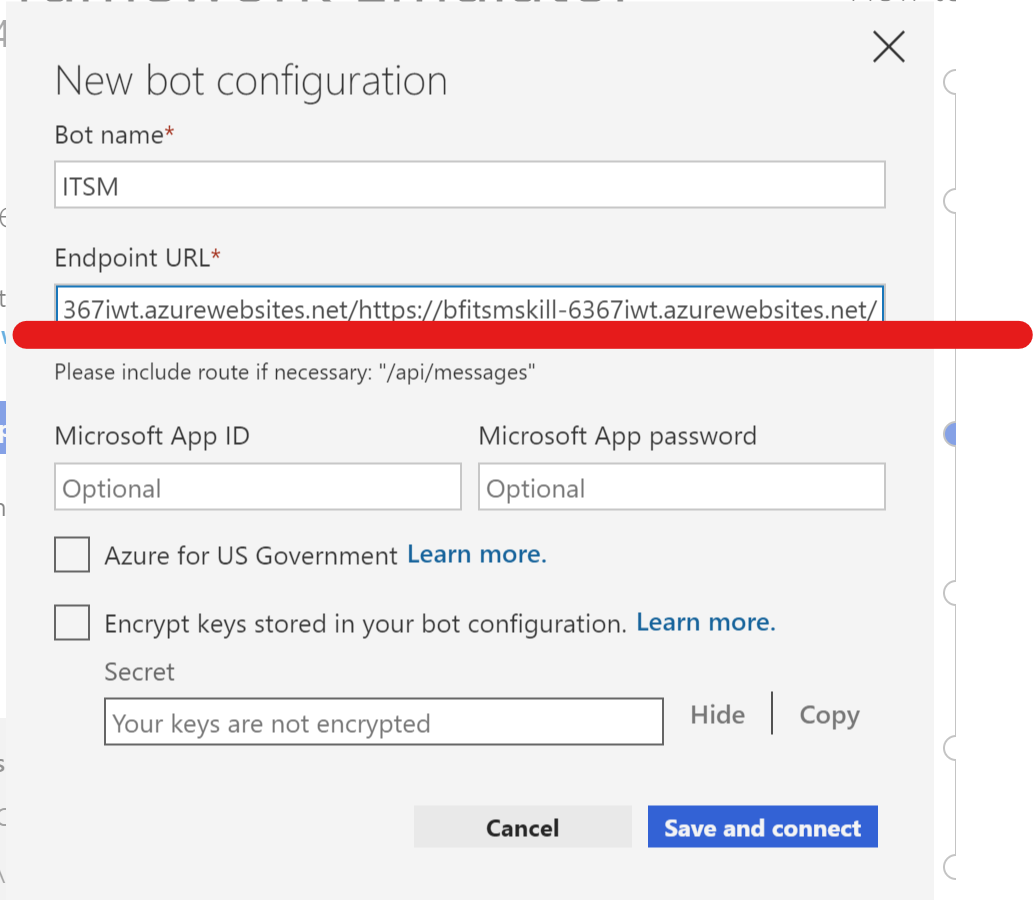
Task: Check Encrypt keys stored in bot configuration
Action: click(x=71, y=622)
